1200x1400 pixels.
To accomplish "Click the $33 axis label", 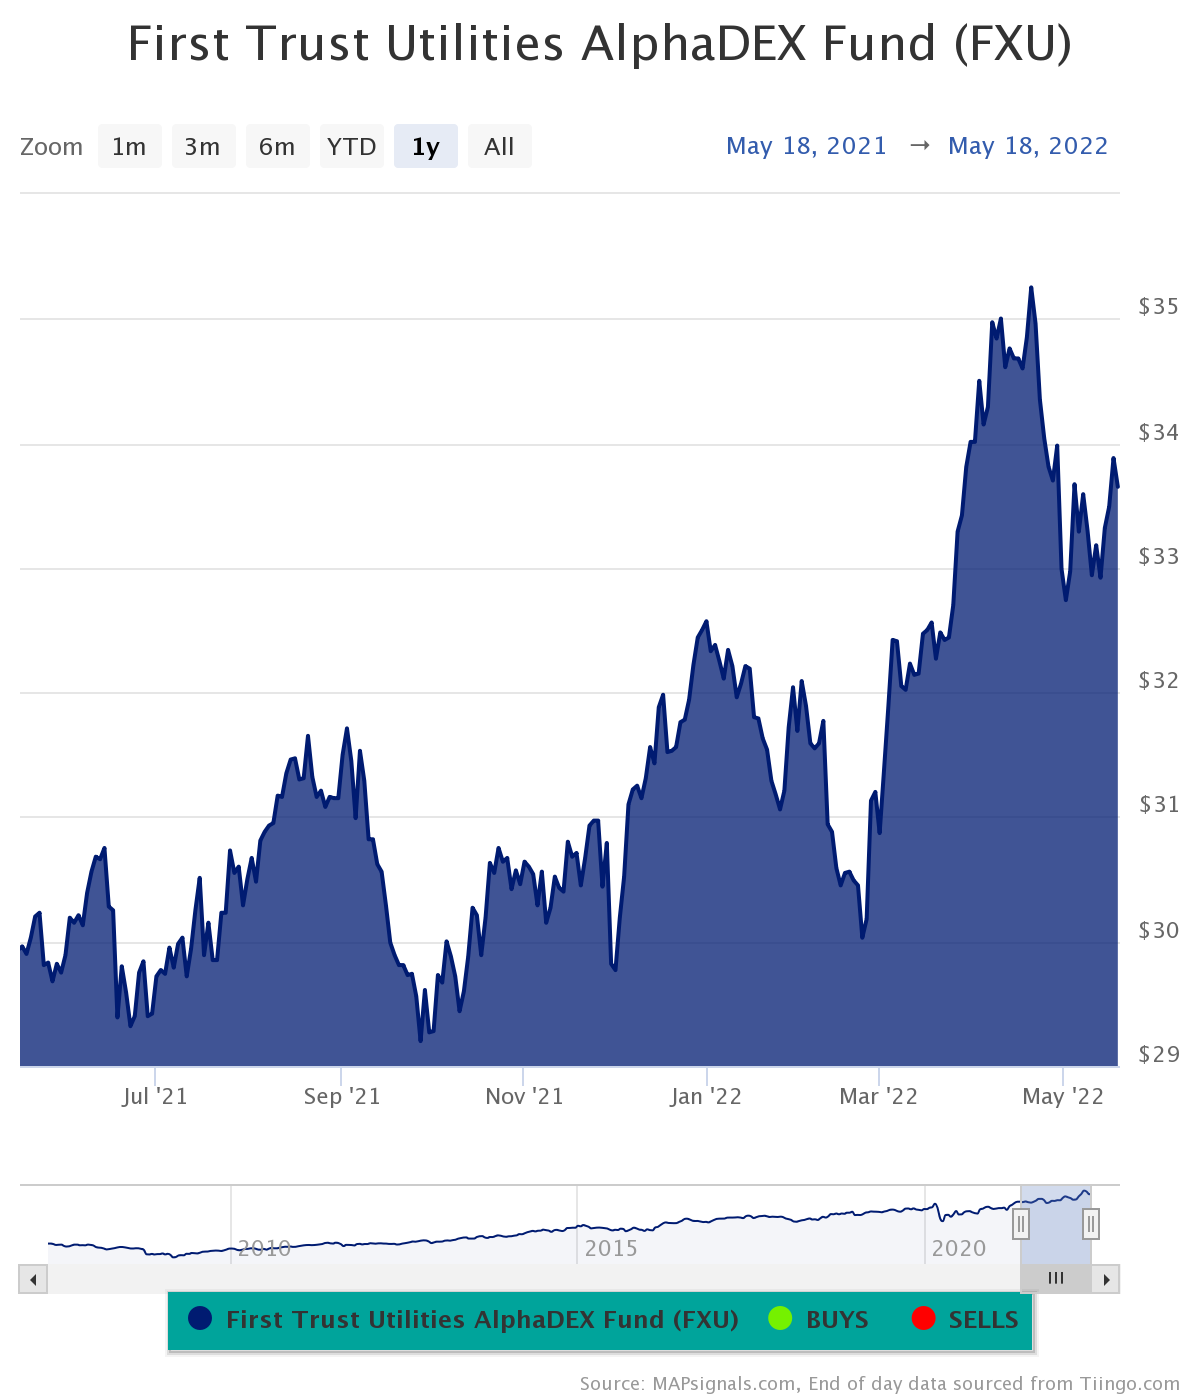I will click(1159, 557).
